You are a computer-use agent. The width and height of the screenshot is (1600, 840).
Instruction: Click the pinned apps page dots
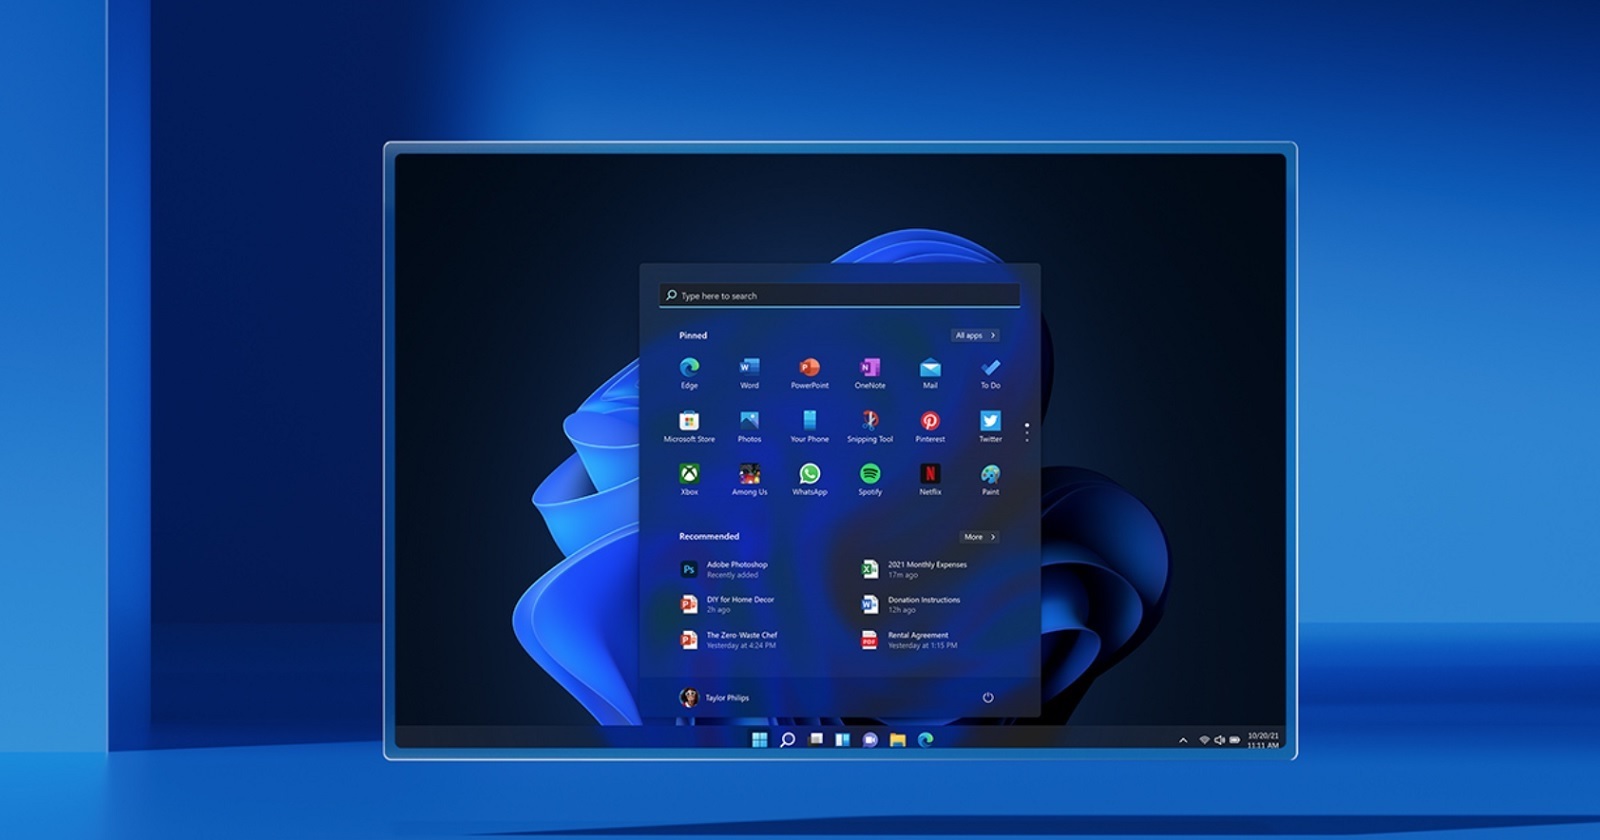pos(1027,432)
